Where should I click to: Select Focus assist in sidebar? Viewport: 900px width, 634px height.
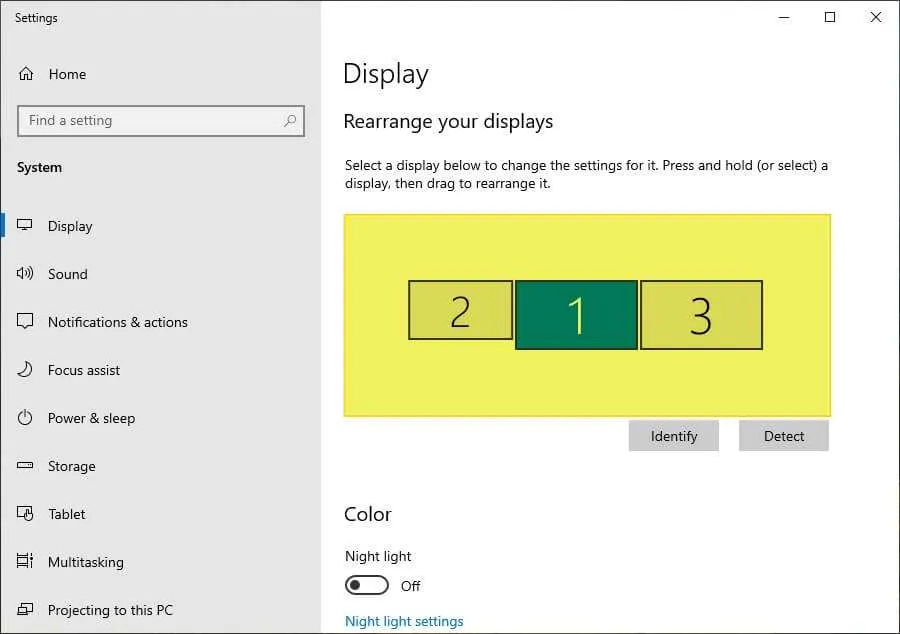[84, 370]
